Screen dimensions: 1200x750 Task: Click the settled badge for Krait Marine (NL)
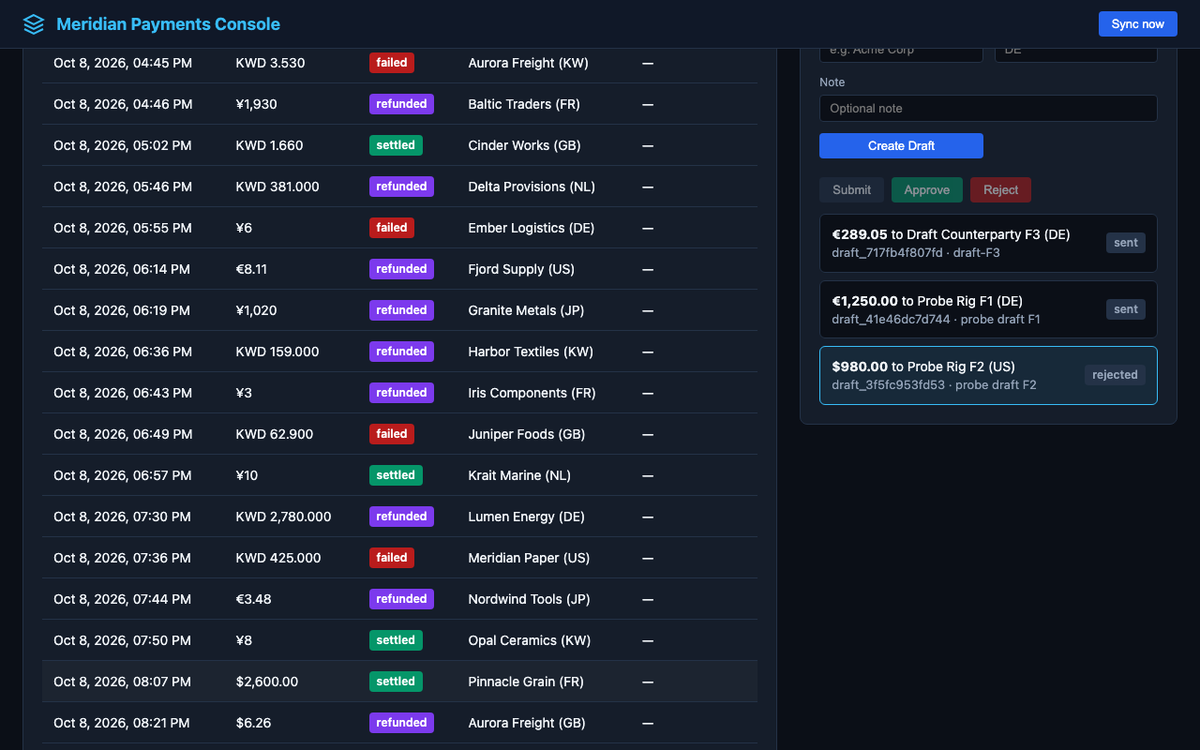click(x=396, y=475)
